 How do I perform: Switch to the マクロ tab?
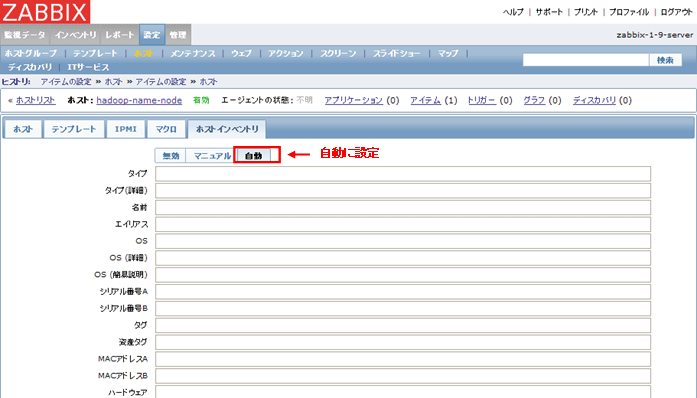tap(166, 129)
